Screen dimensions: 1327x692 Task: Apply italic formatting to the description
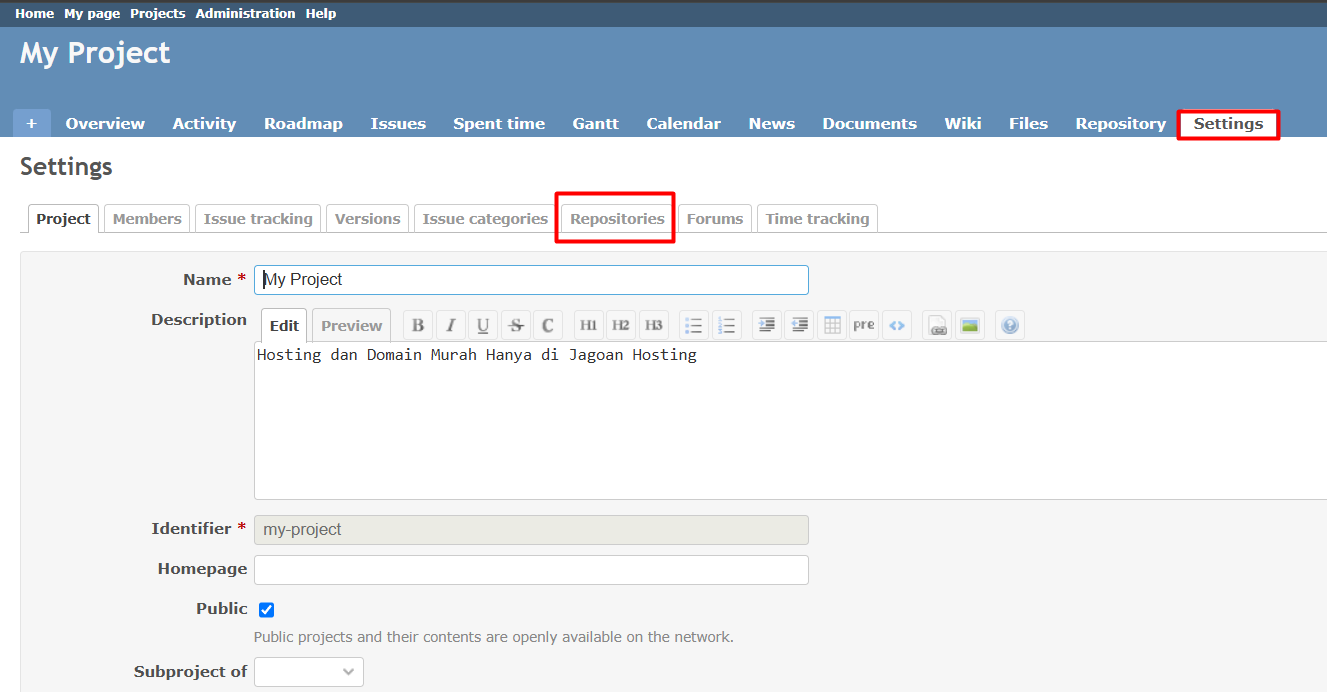(450, 324)
